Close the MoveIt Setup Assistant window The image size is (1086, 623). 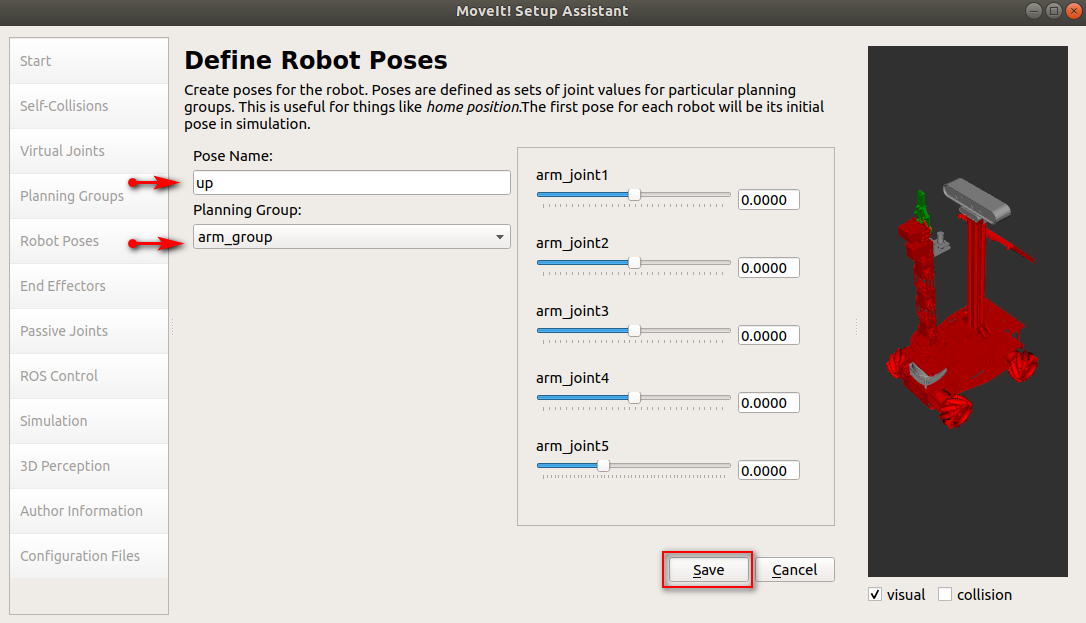pos(1074,10)
